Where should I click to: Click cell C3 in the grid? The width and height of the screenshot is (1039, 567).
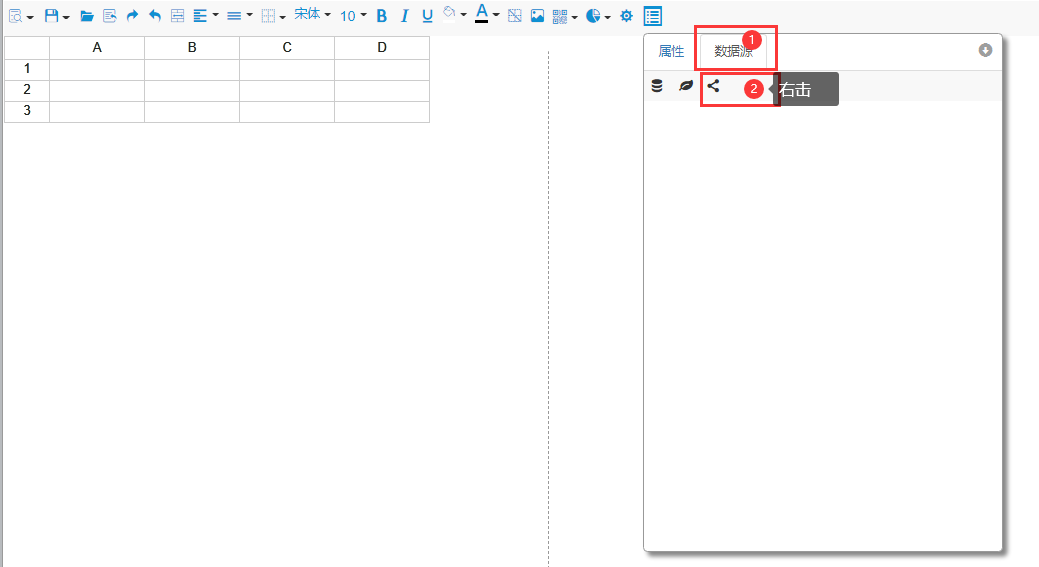[x=287, y=112]
